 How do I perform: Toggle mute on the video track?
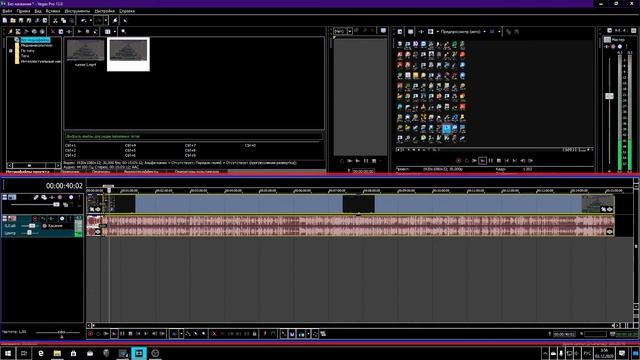click(x=60, y=198)
